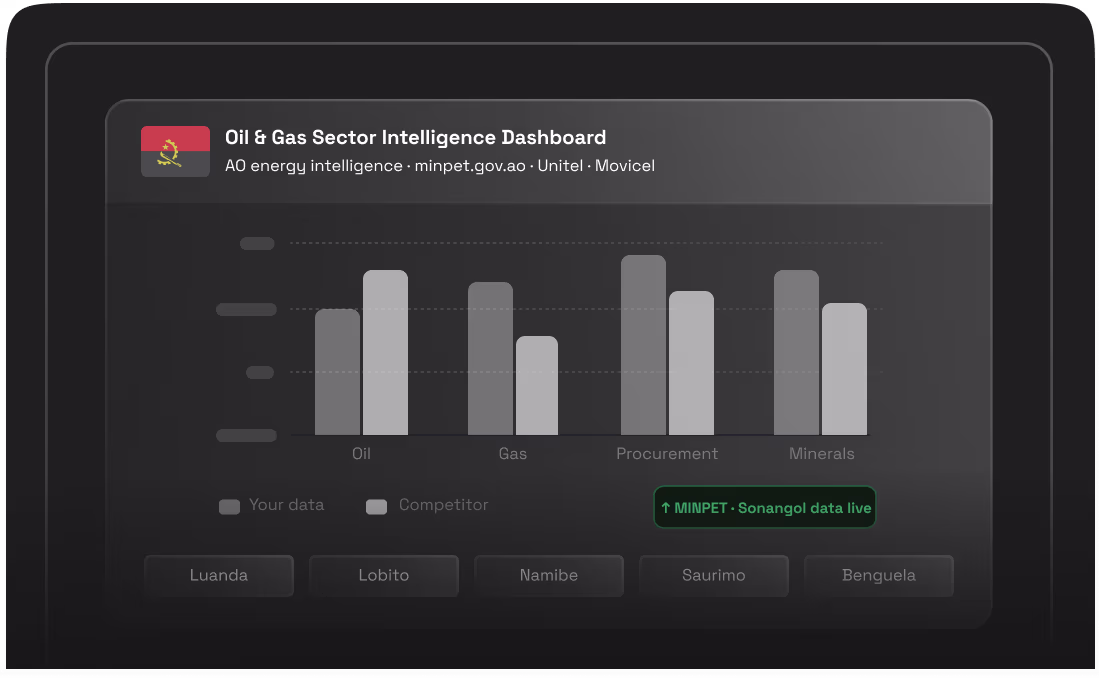The width and height of the screenshot is (1101, 678).
Task: Click the Angola flag icon
Action: 175,152
